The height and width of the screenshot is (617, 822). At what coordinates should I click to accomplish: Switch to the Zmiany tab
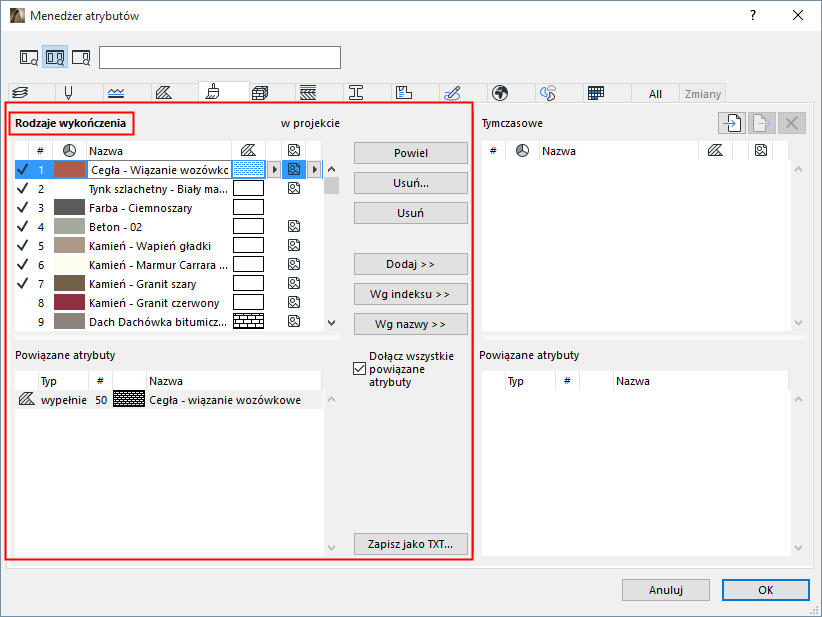pyautogui.click(x=703, y=94)
